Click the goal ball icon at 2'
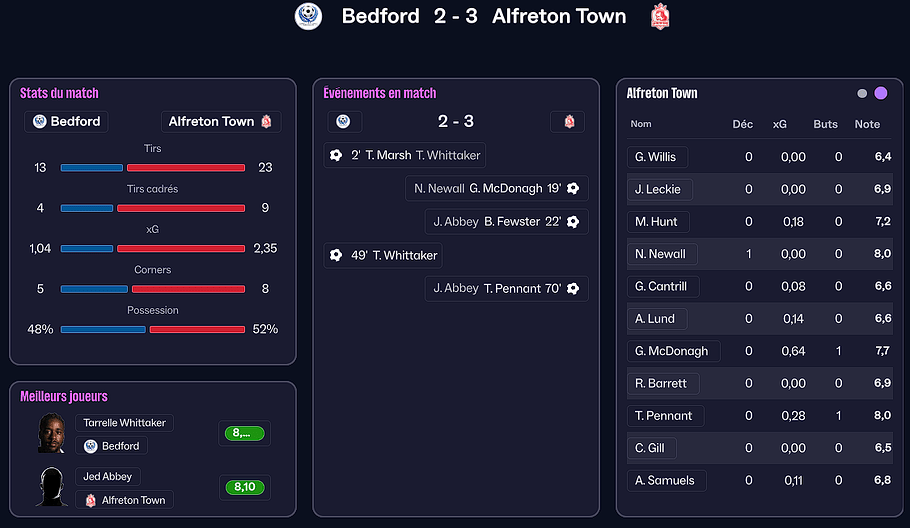The height and width of the screenshot is (528, 910). click(x=336, y=155)
